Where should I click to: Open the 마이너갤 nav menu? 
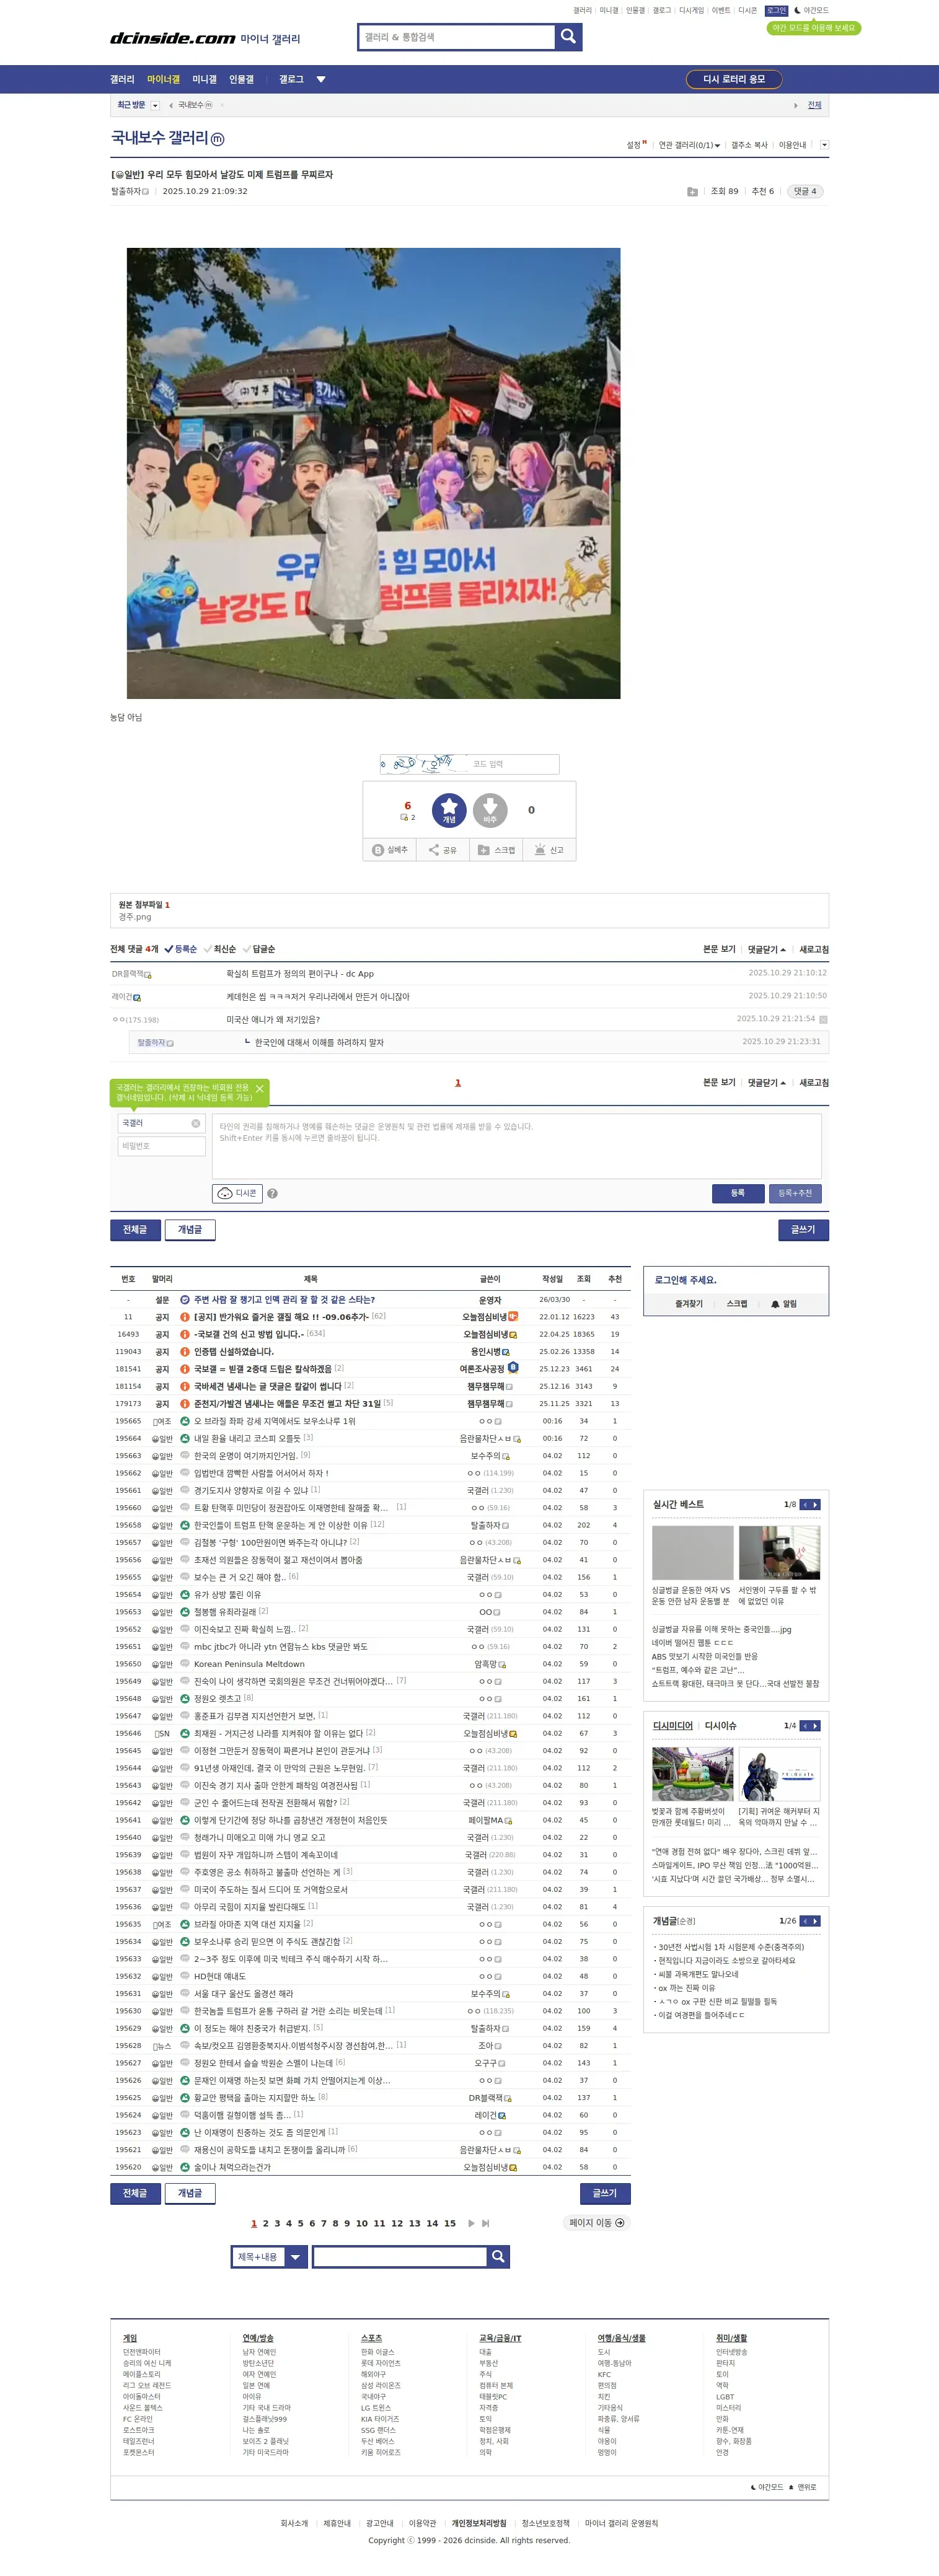[x=164, y=79]
